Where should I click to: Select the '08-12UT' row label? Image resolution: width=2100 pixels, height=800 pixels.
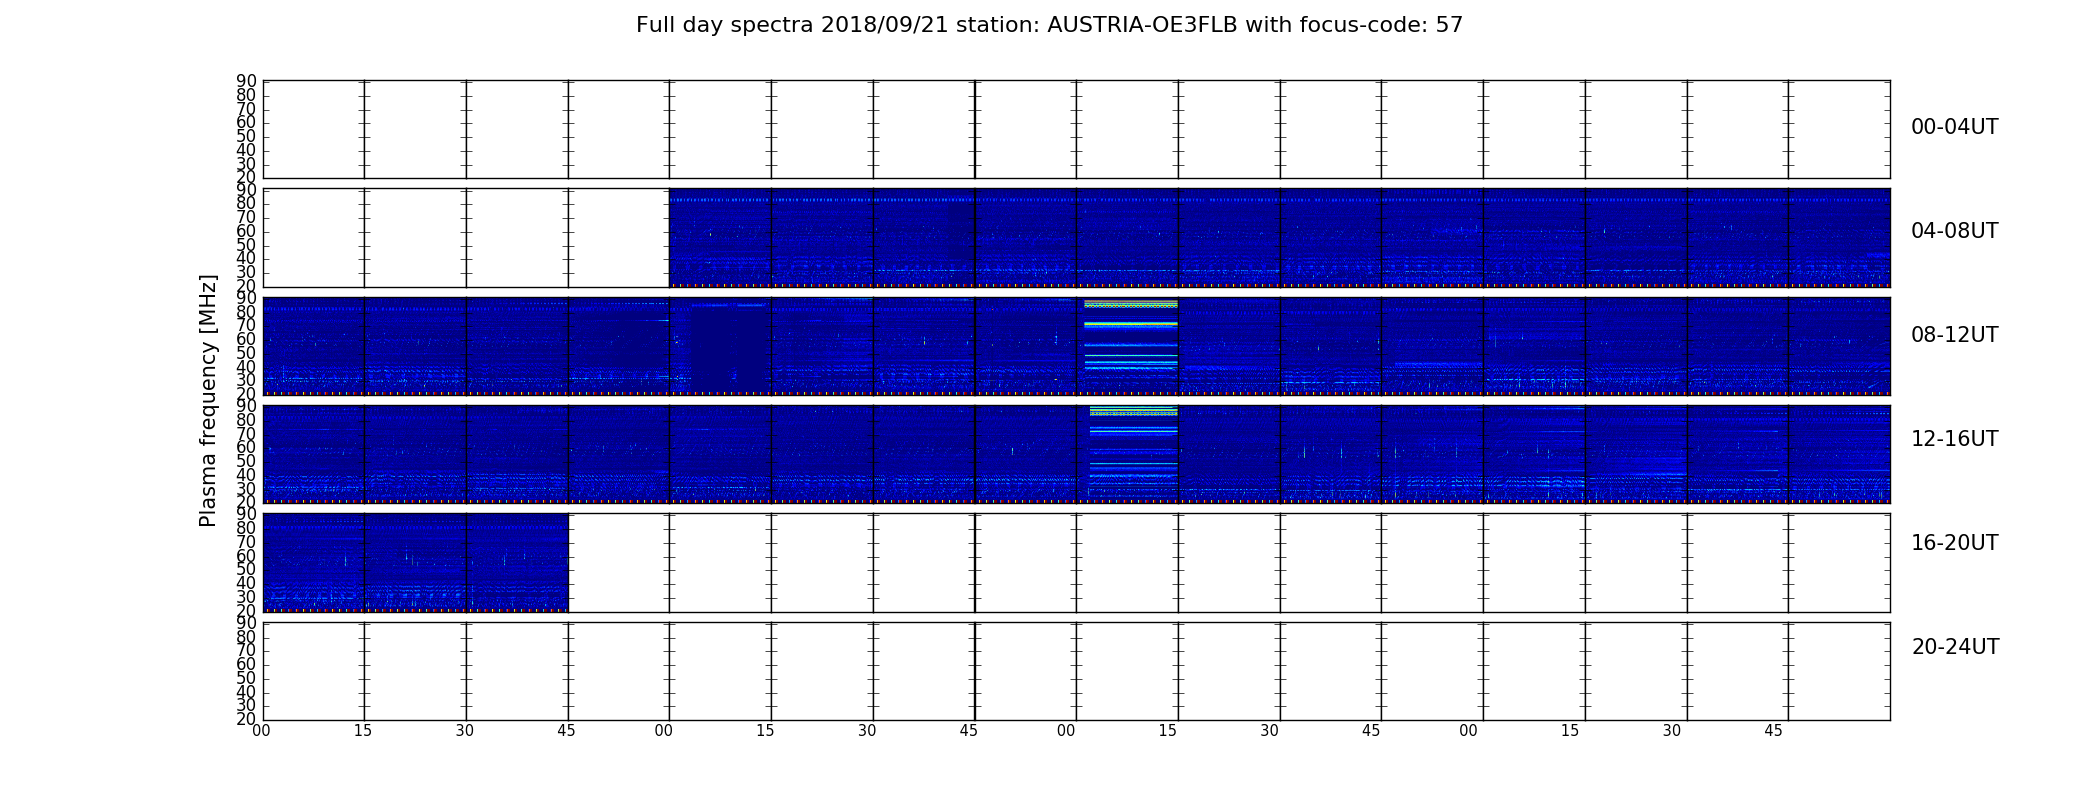pos(1955,335)
